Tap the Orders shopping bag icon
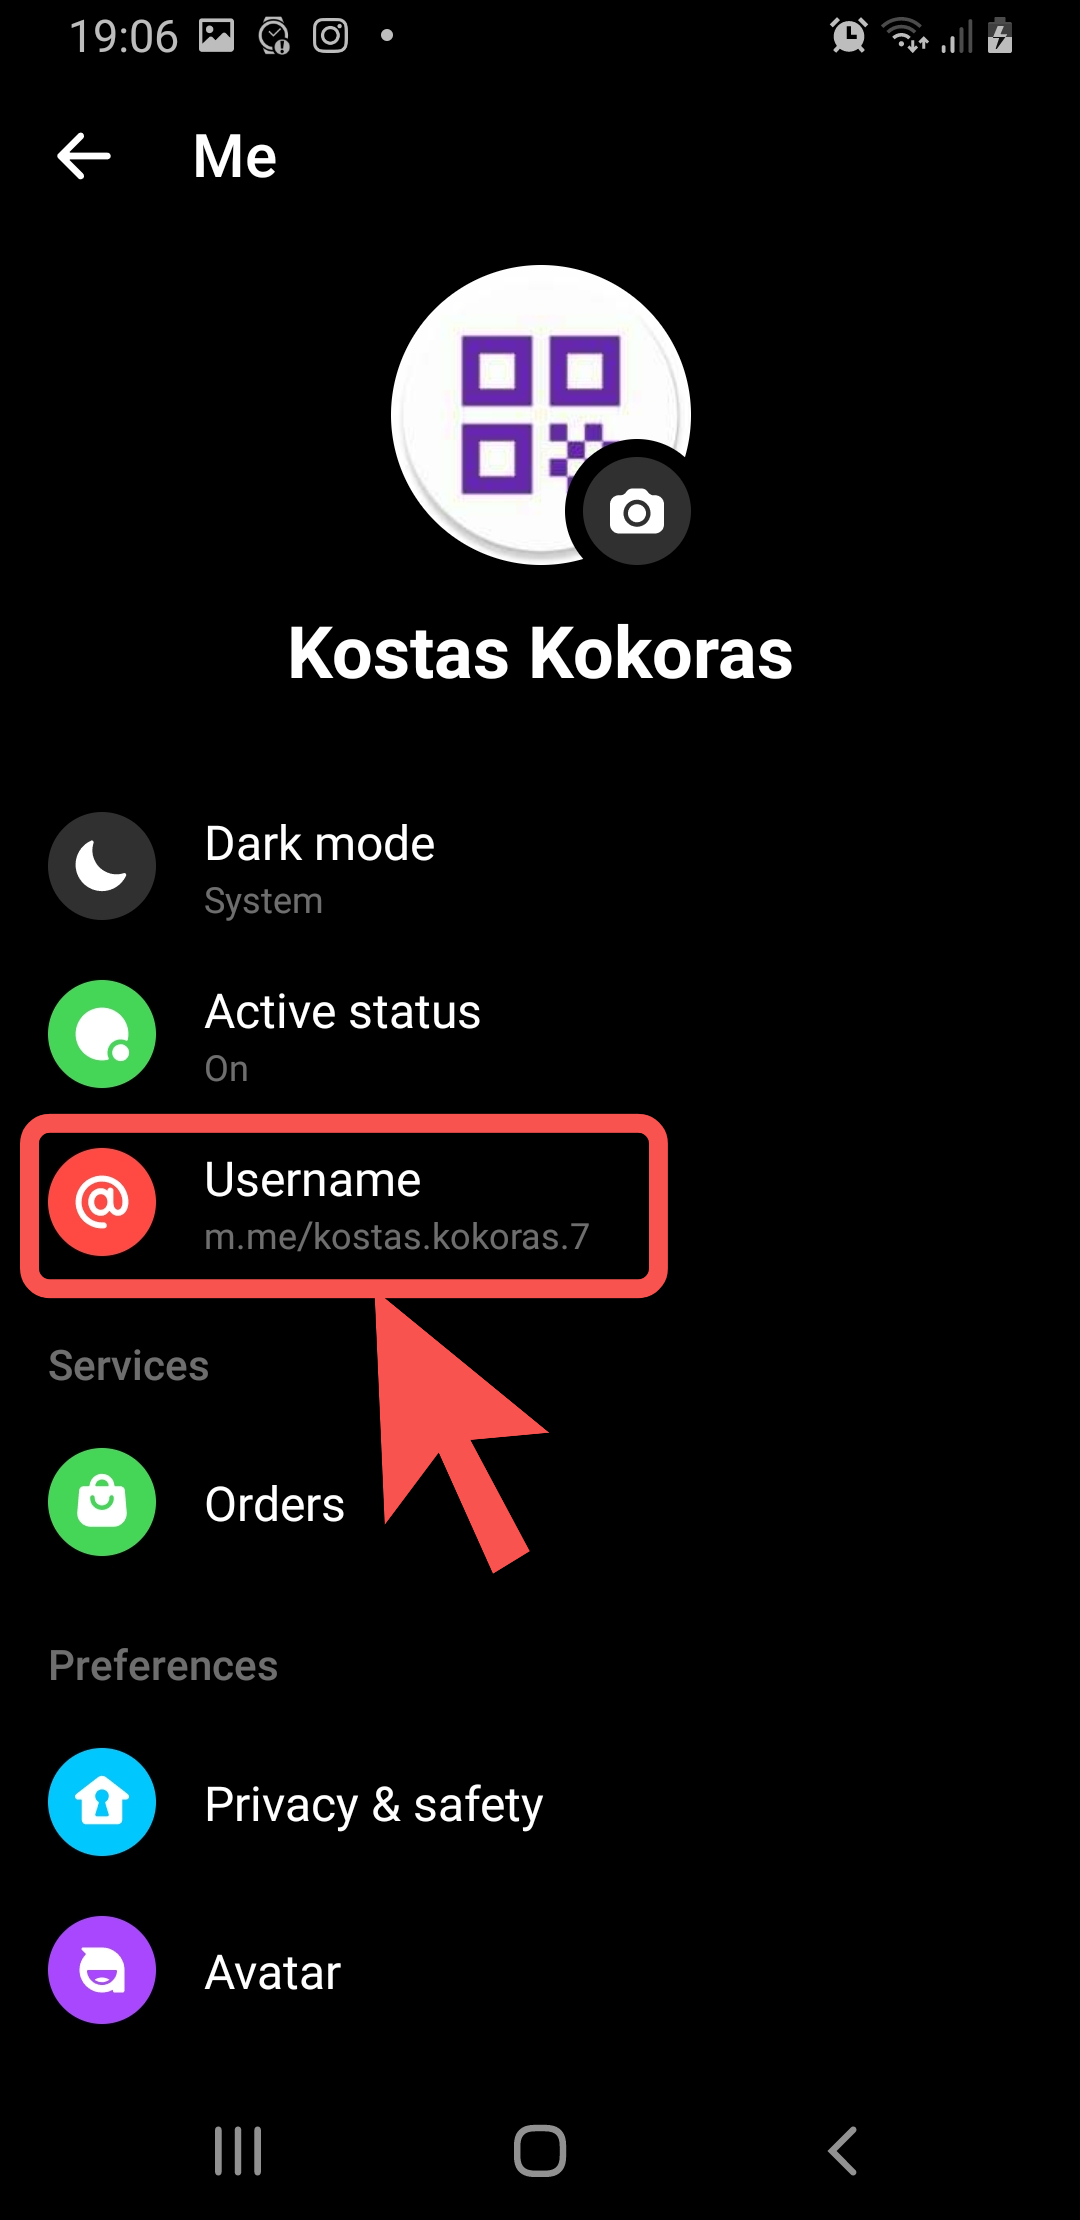 pos(102,1502)
